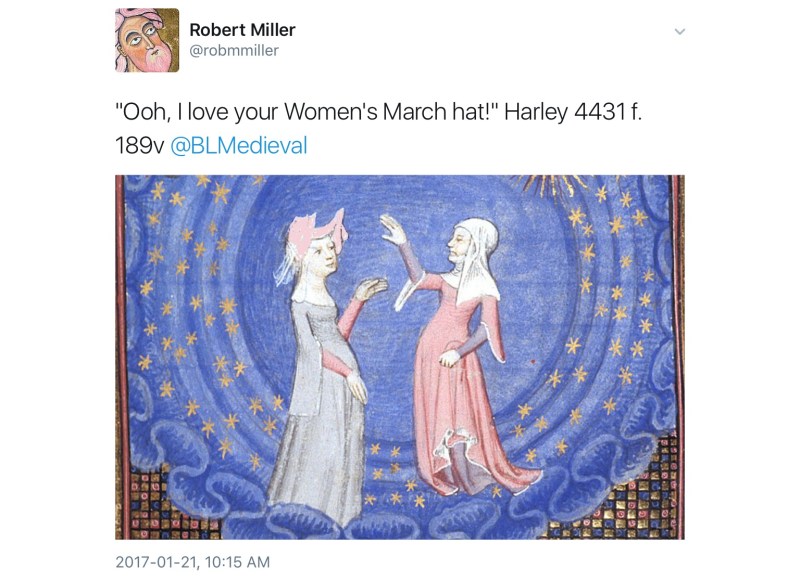The image size is (800, 582).
Task: Click the "189v" folio text
Action: coord(140,145)
